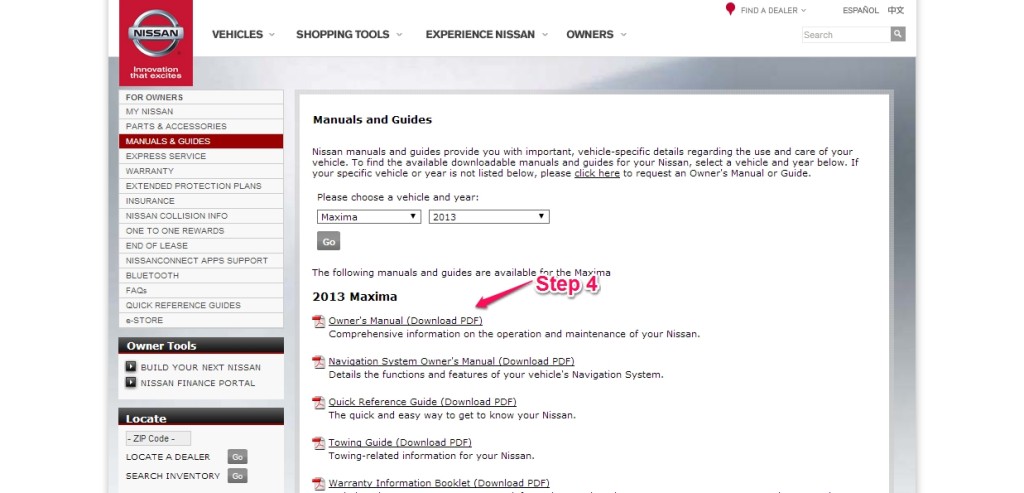
Task: Open My Nissan sidebar item
Action: click(x=201, y=111)
